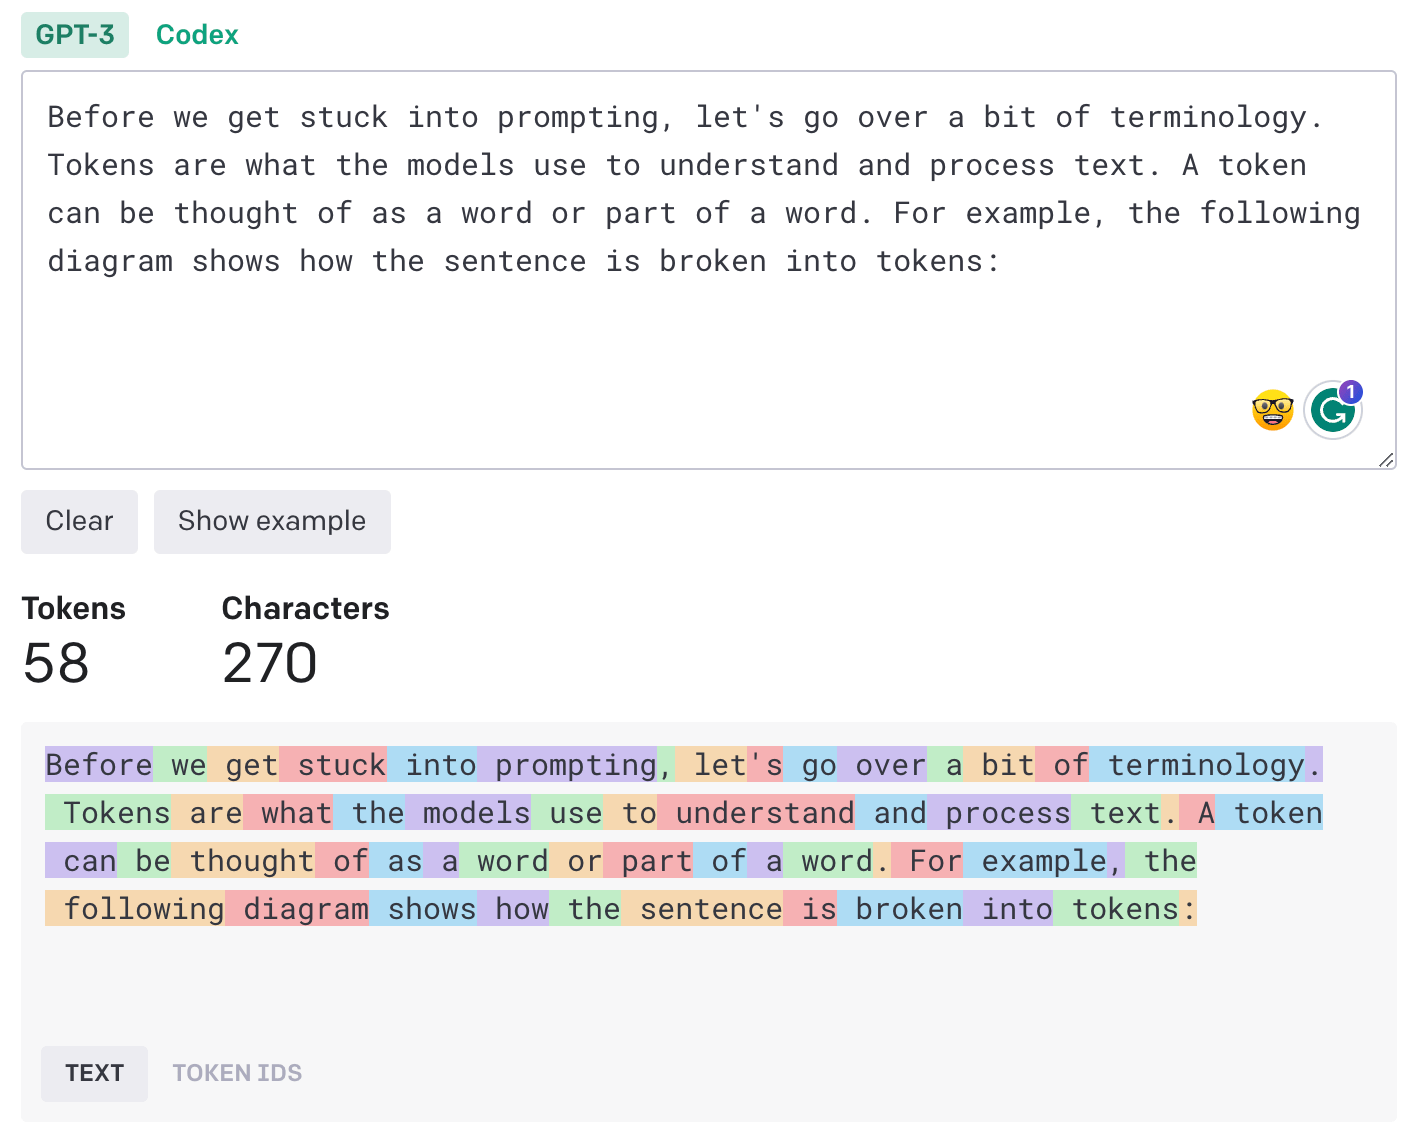Select the green highlighted token 'Tokens'

point(117,812)
